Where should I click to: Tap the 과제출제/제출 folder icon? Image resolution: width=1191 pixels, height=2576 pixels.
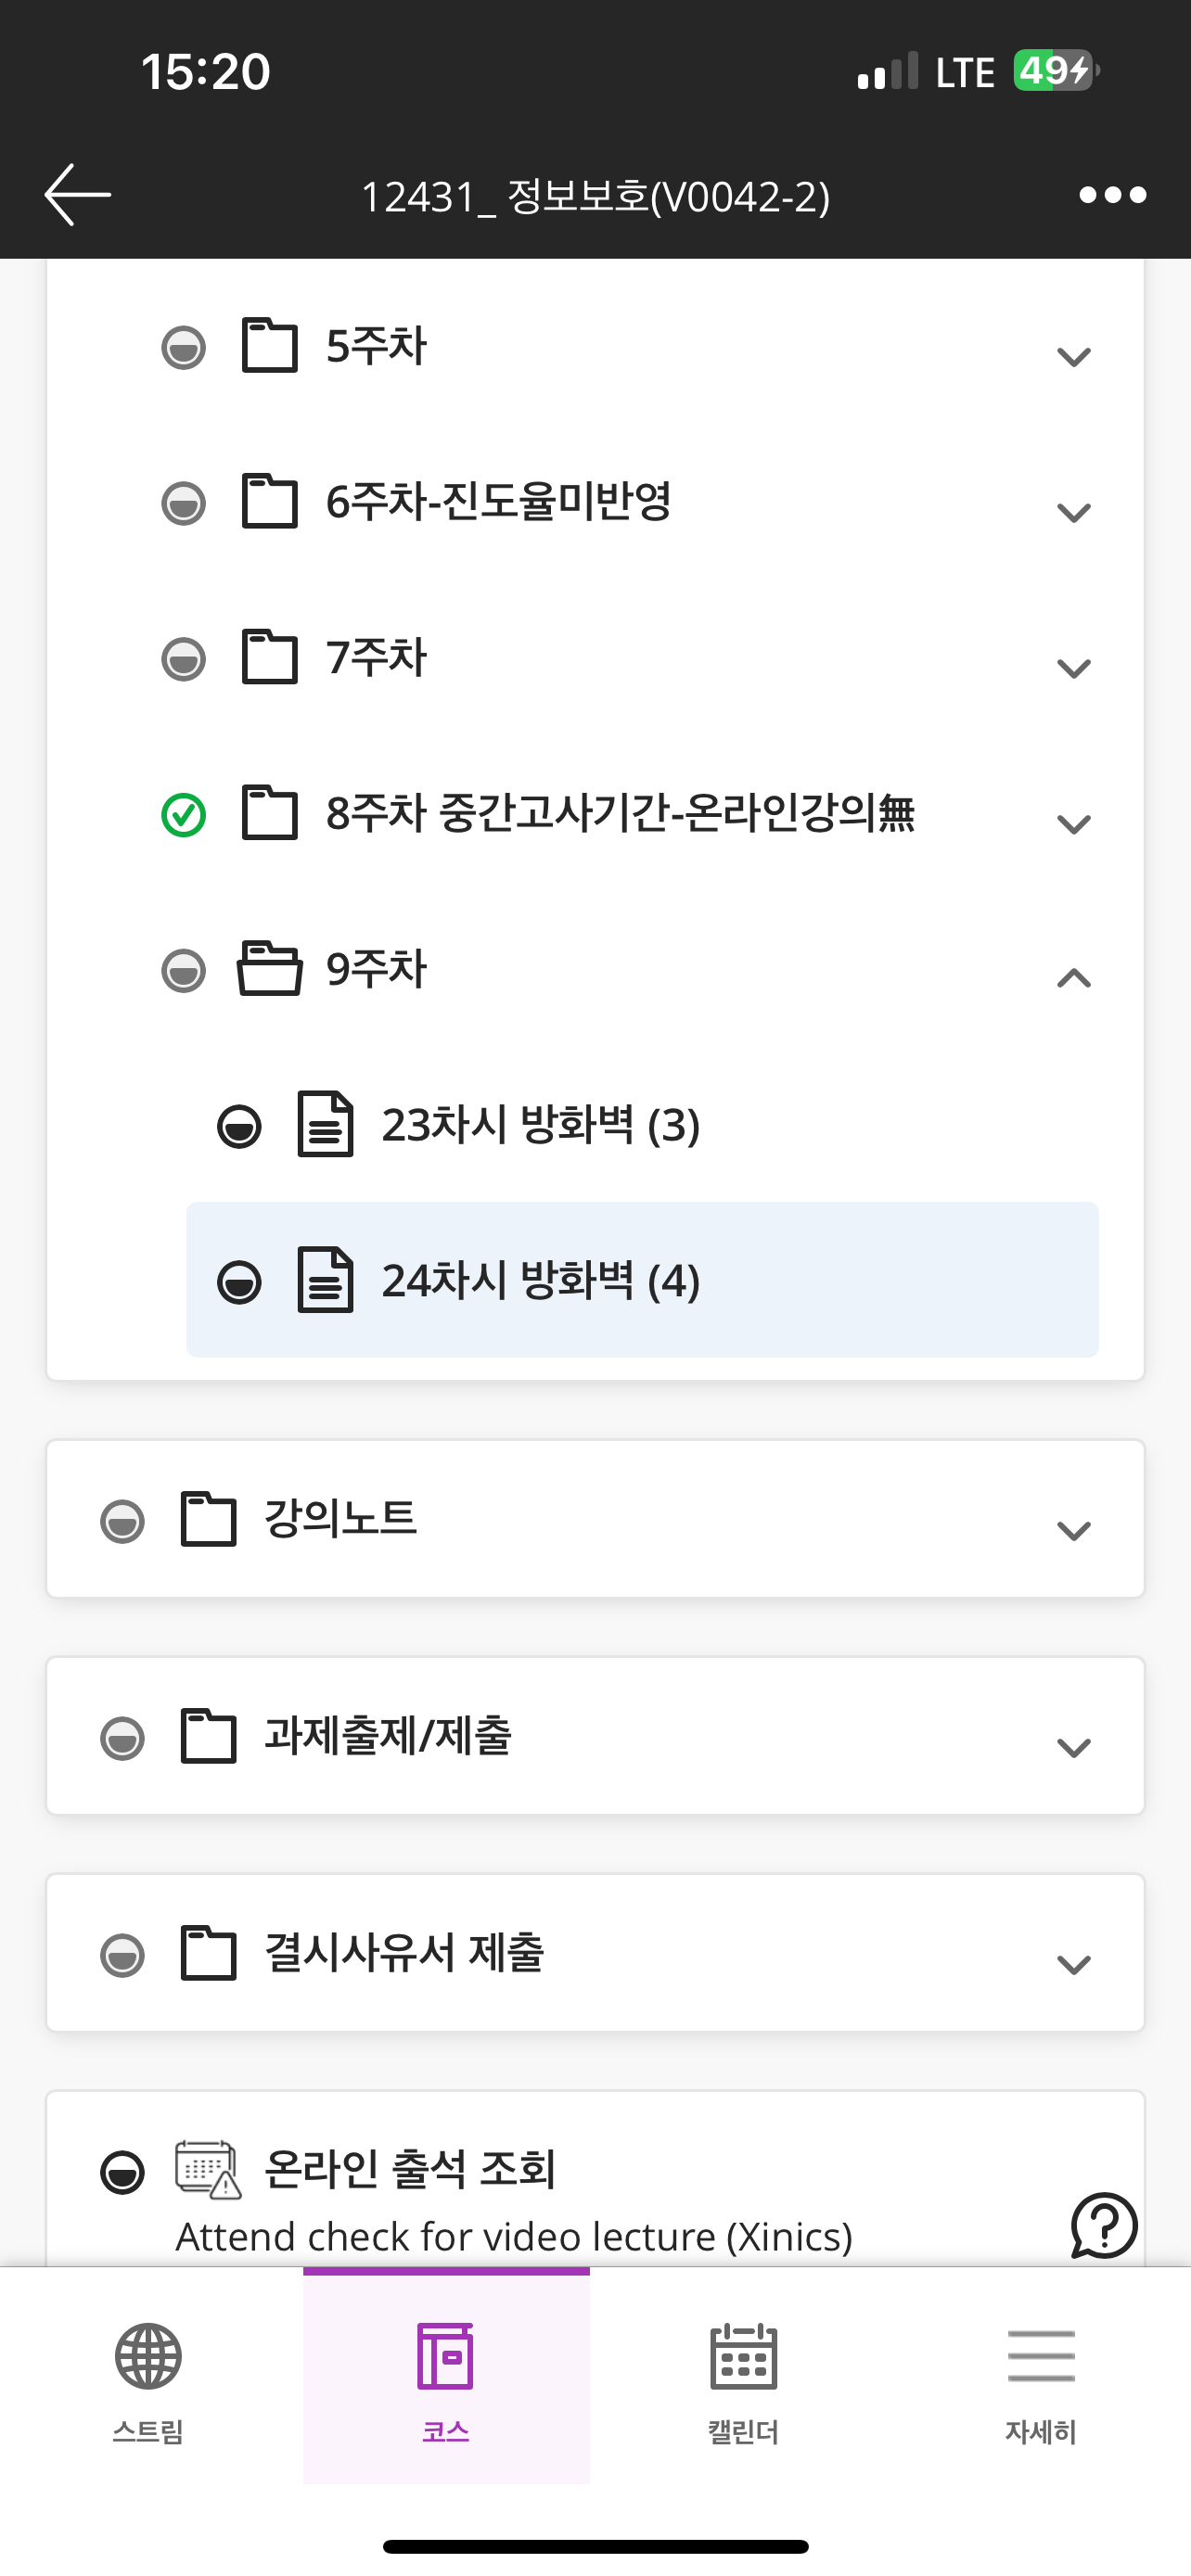(x=208, y=1736)
